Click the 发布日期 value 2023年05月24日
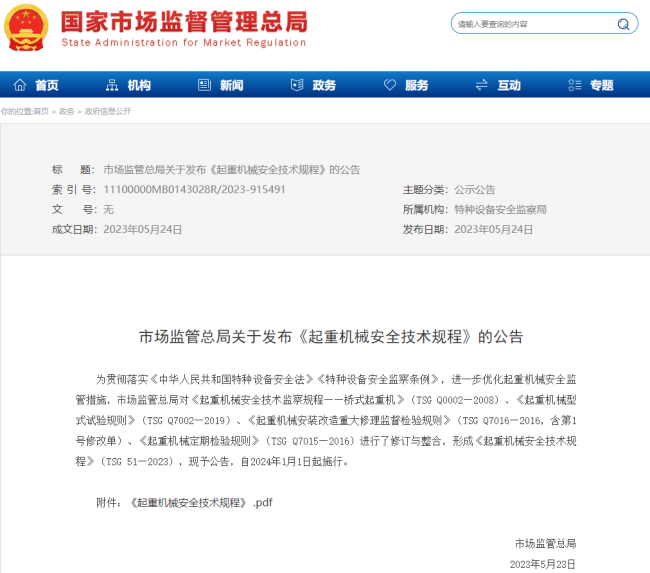 click(493, 230)
